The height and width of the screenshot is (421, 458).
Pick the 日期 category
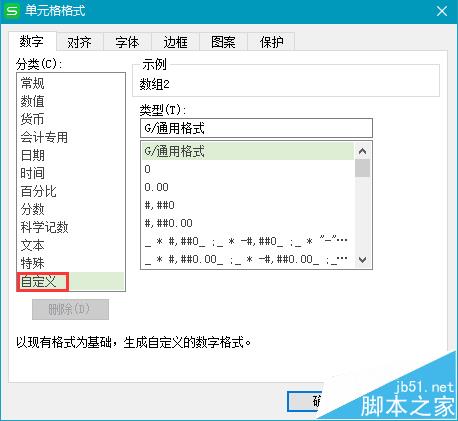click(x=71, y=155)
